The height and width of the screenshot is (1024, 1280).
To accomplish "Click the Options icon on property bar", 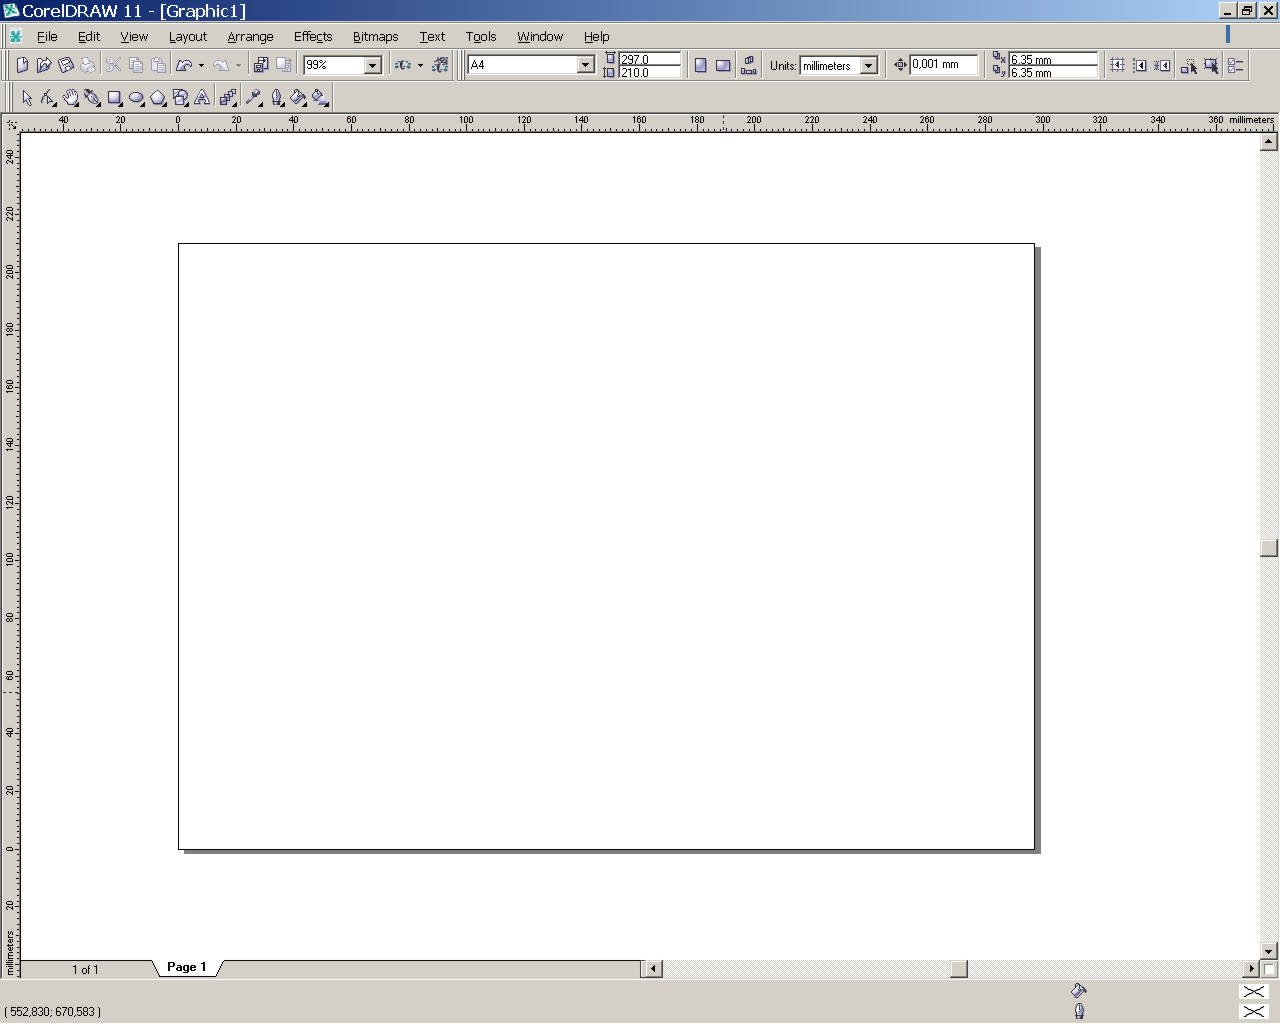I will pyautogui.click(x=1236, y=65).
